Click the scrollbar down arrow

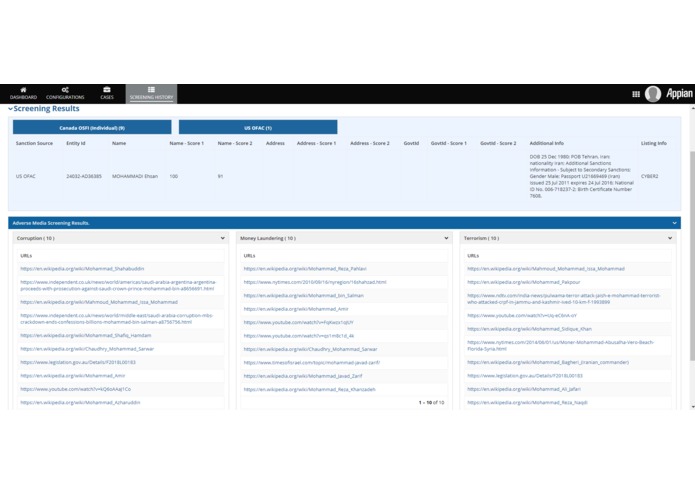point(692,406)
